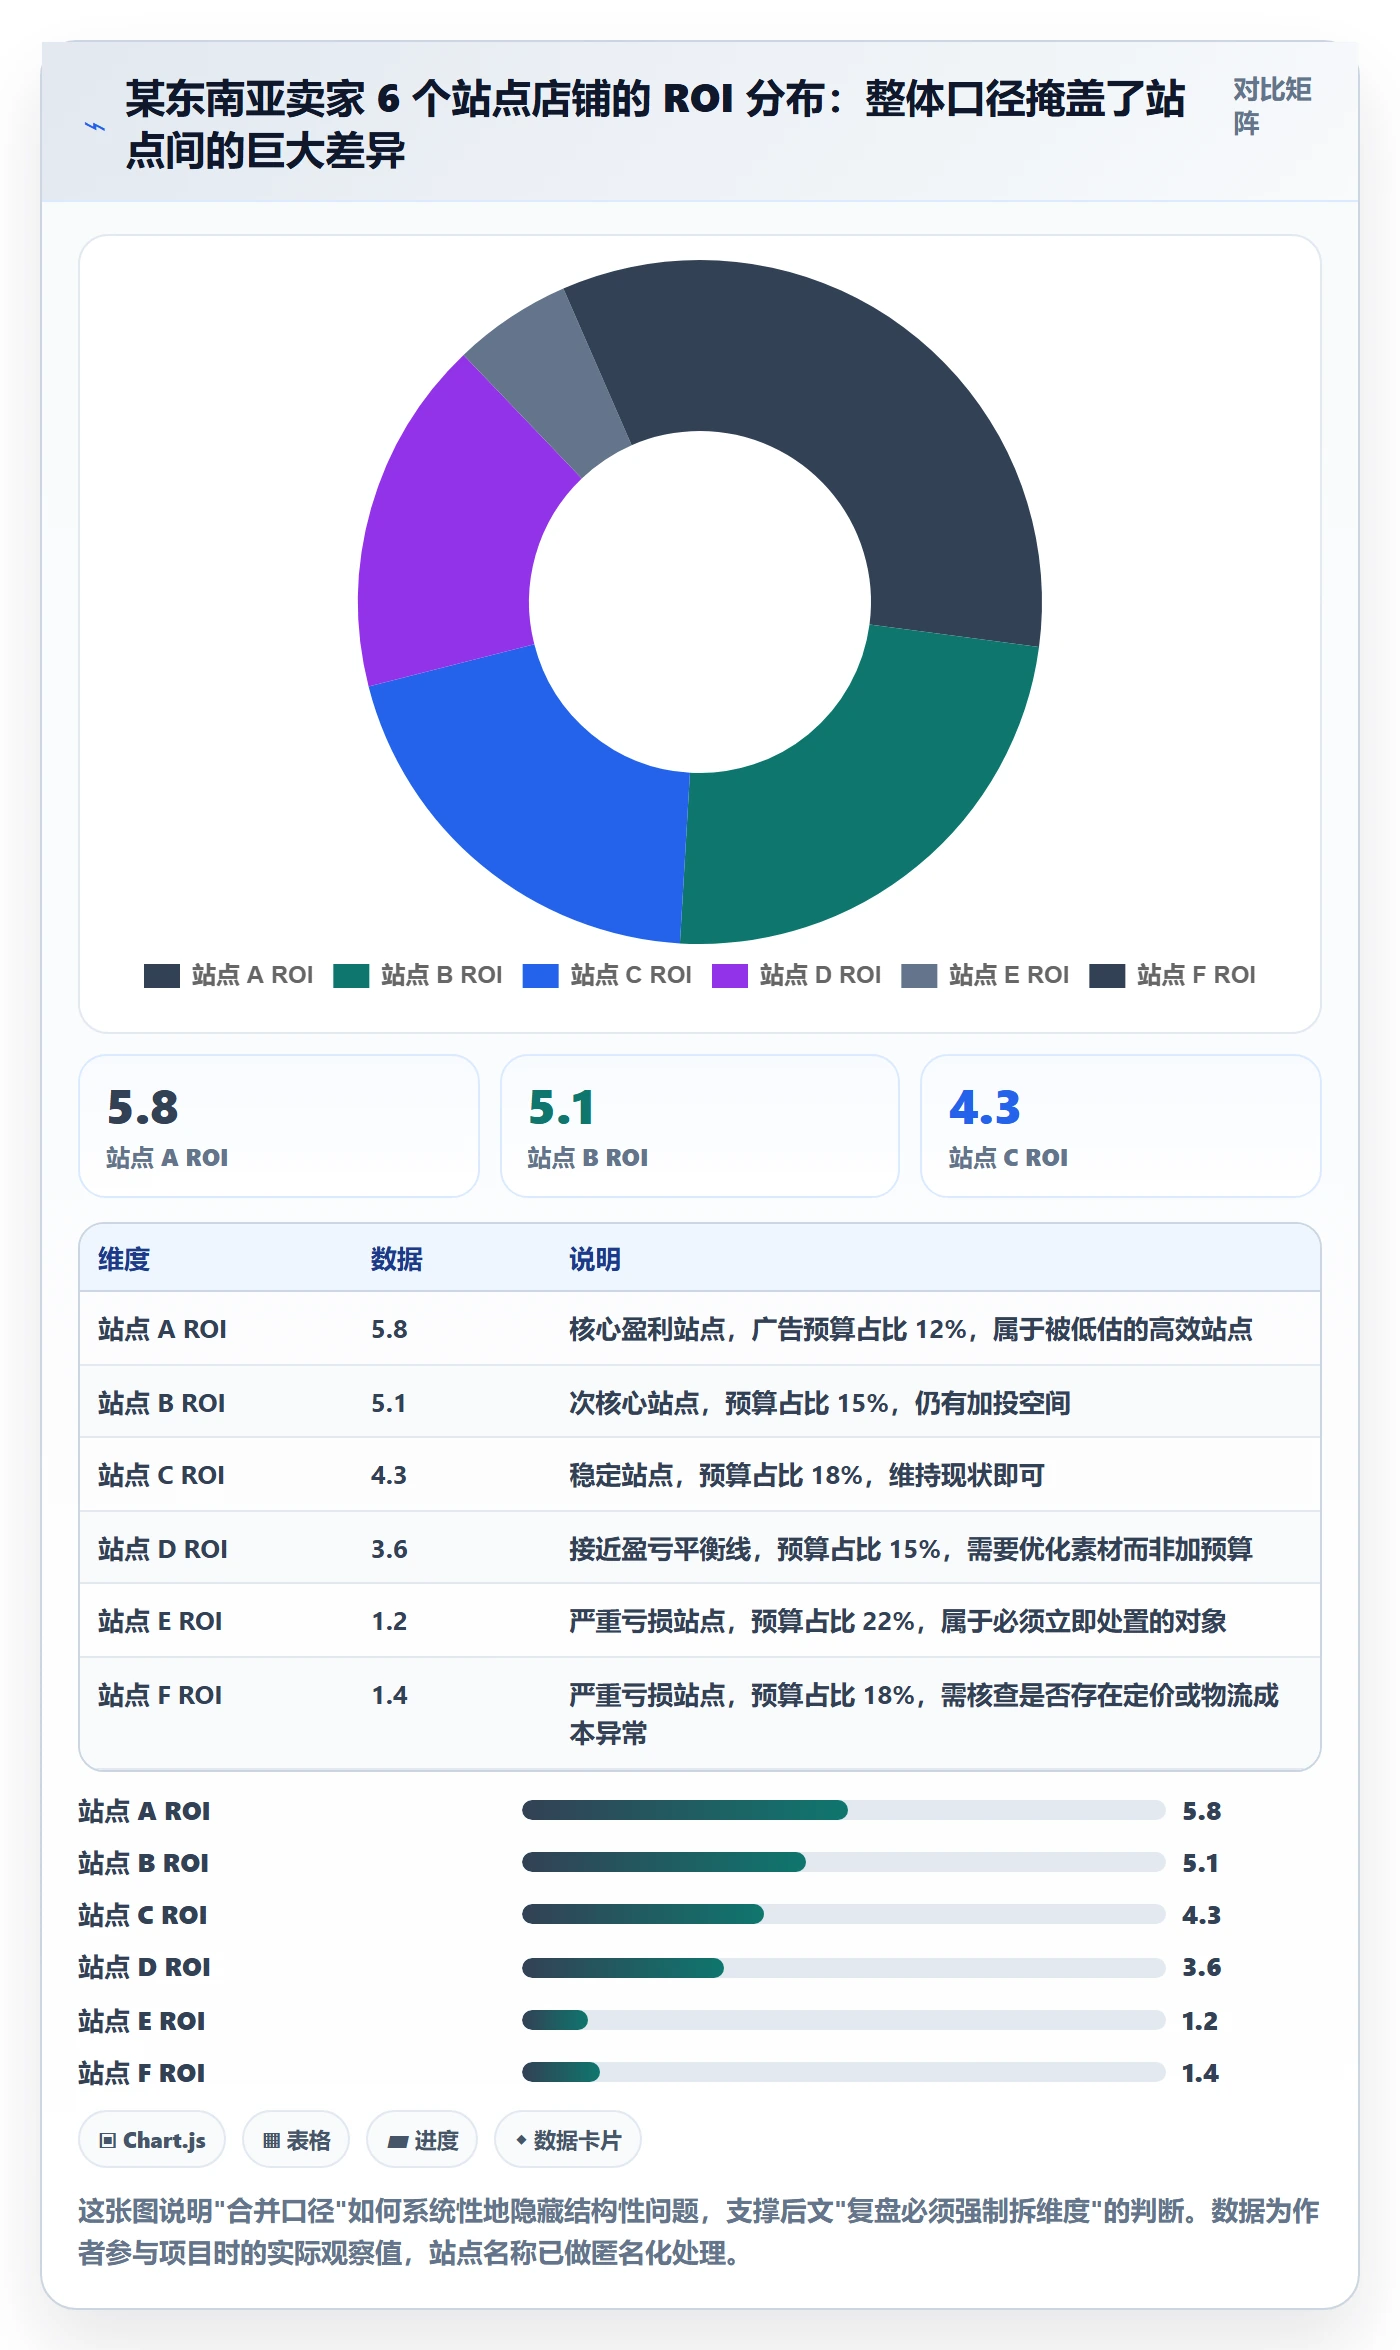The width and height of the screenshot is (1400, 2350).
Task: Click the caption paragraph starting '这张图说明'
Action: [699, 2232]
